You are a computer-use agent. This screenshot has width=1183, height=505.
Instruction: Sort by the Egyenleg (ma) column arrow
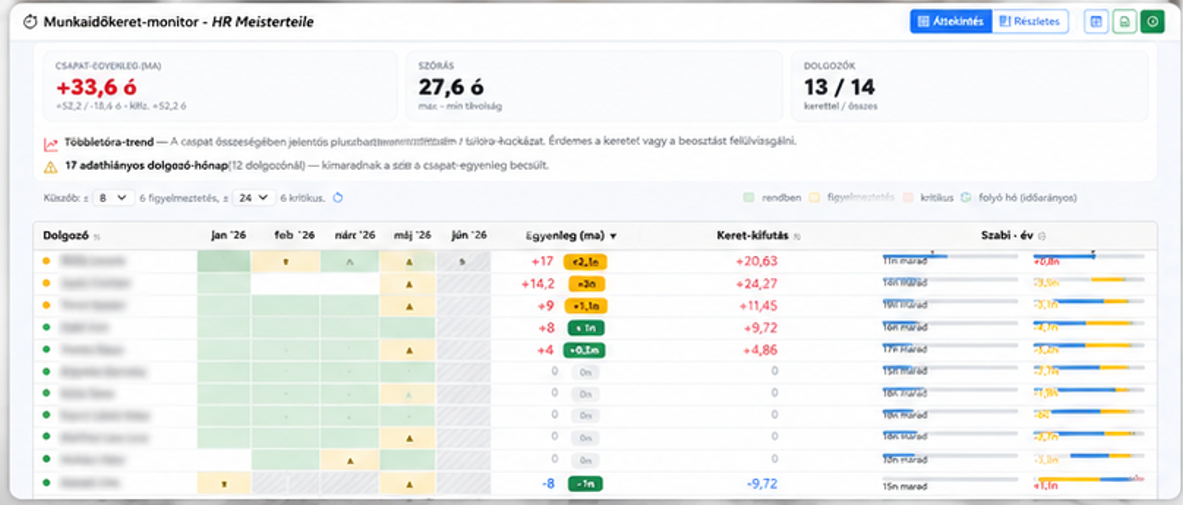613,236
